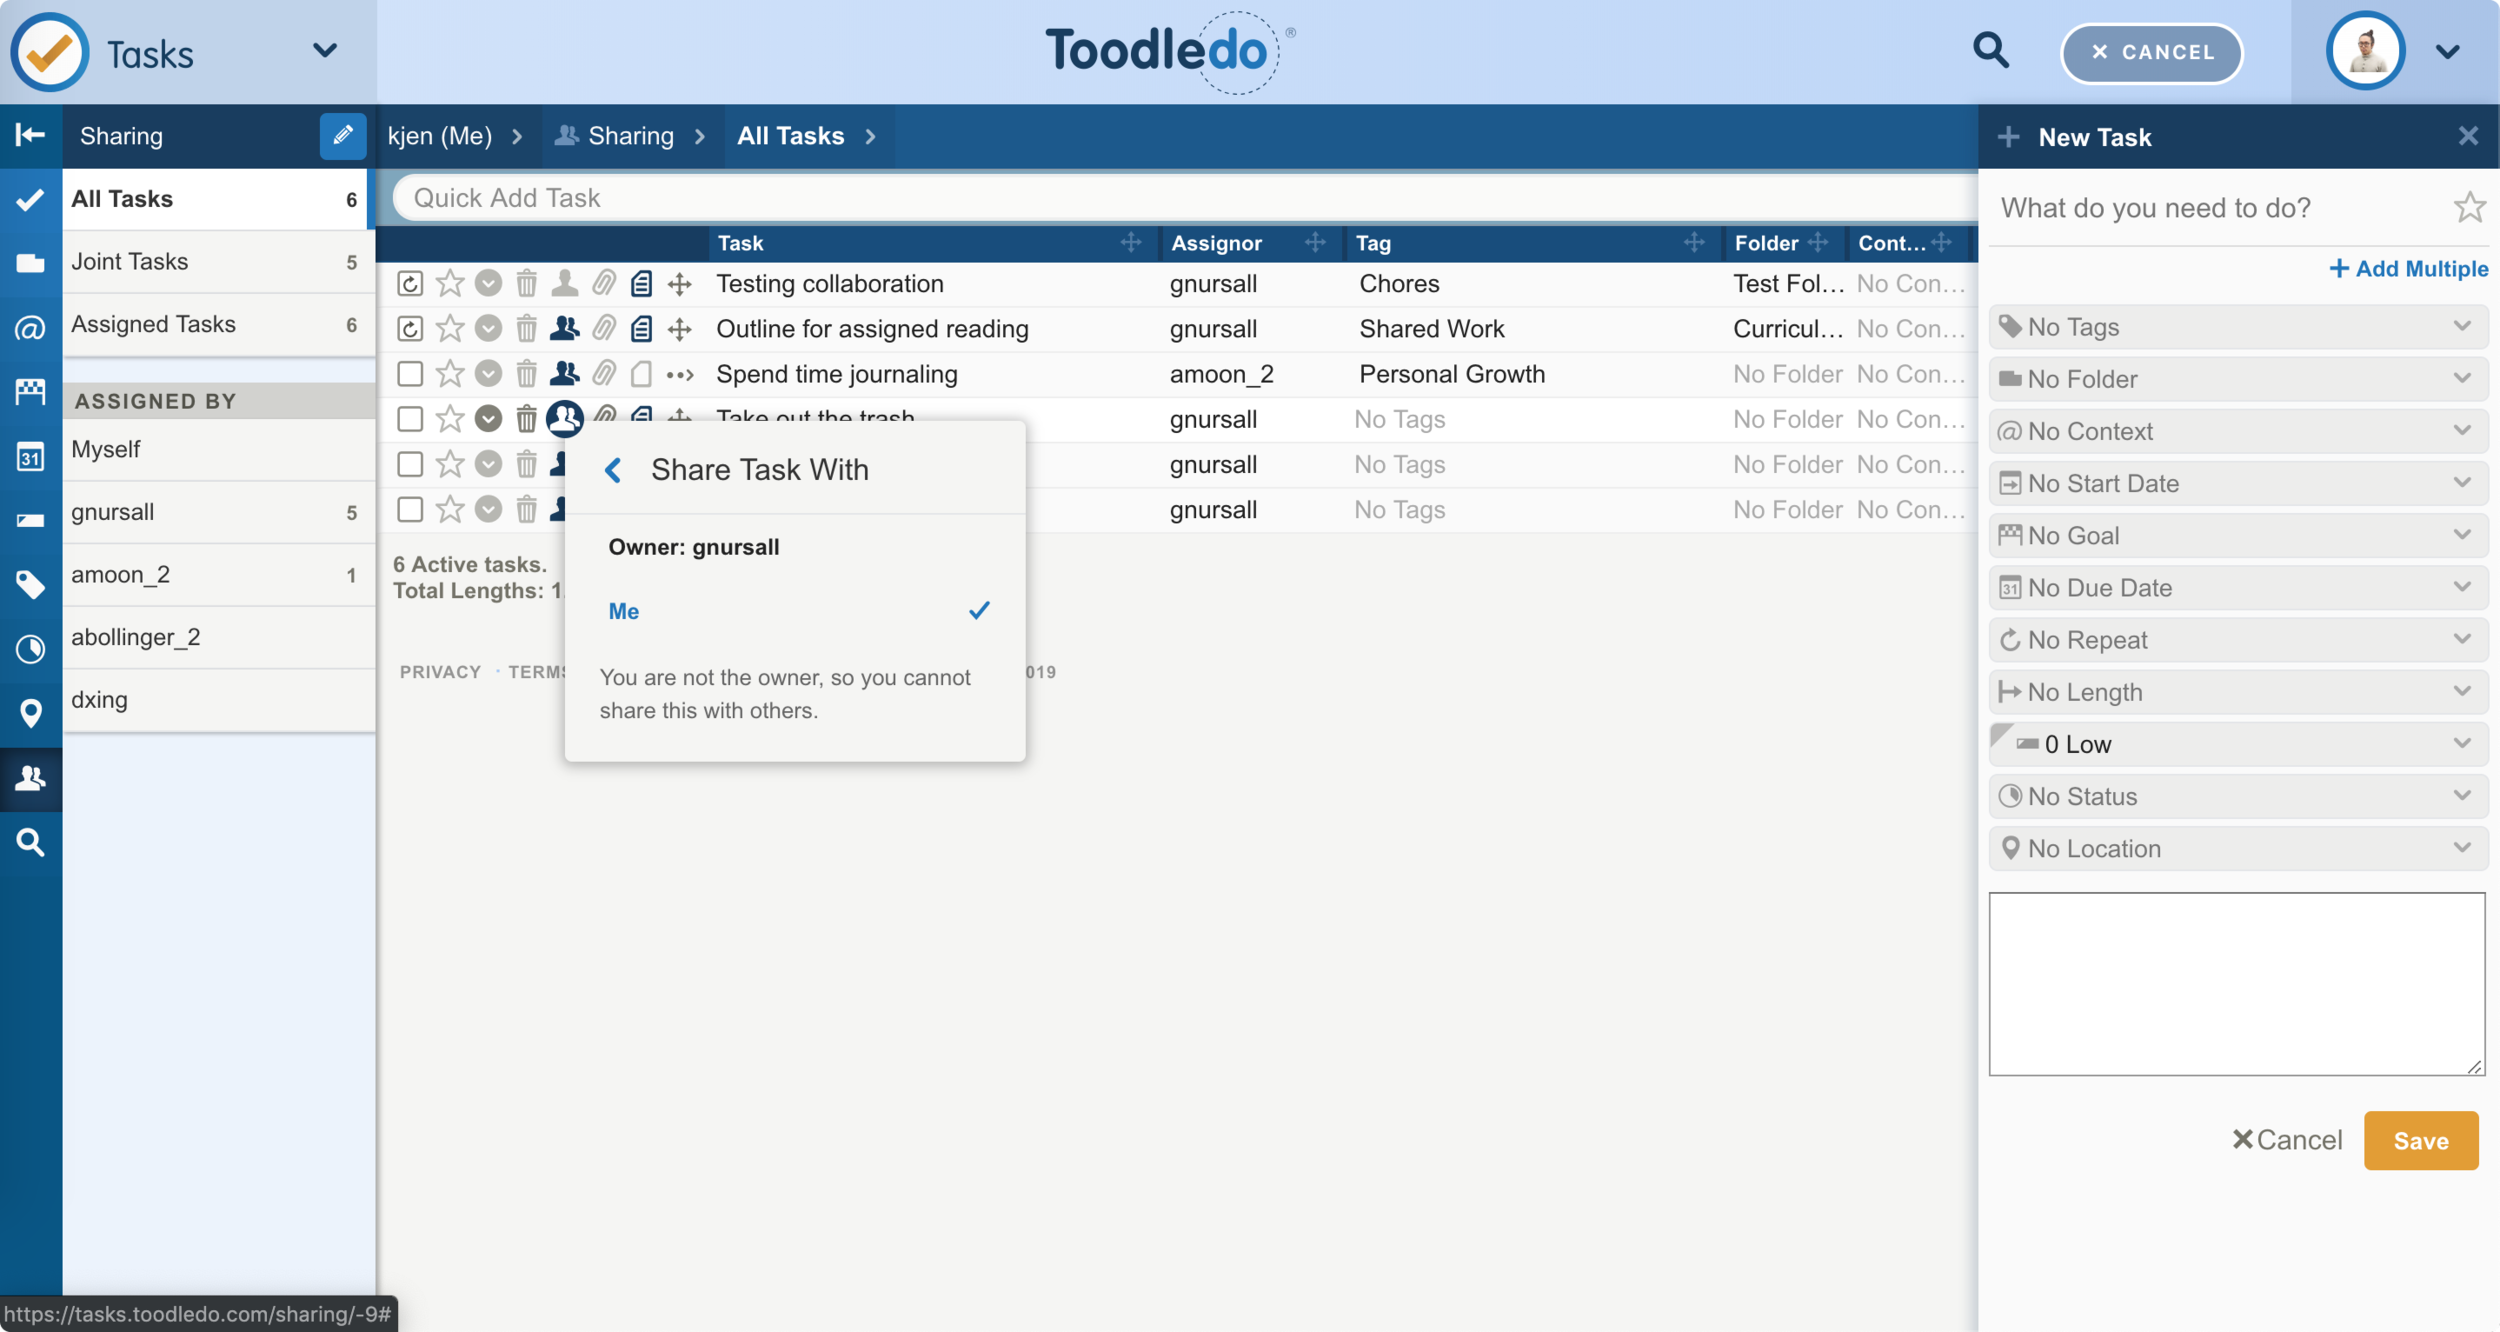This screenshot has width=2500, height=1332.
Task: Open share icon on Outline for assigned reading
Action: [564, 328]
